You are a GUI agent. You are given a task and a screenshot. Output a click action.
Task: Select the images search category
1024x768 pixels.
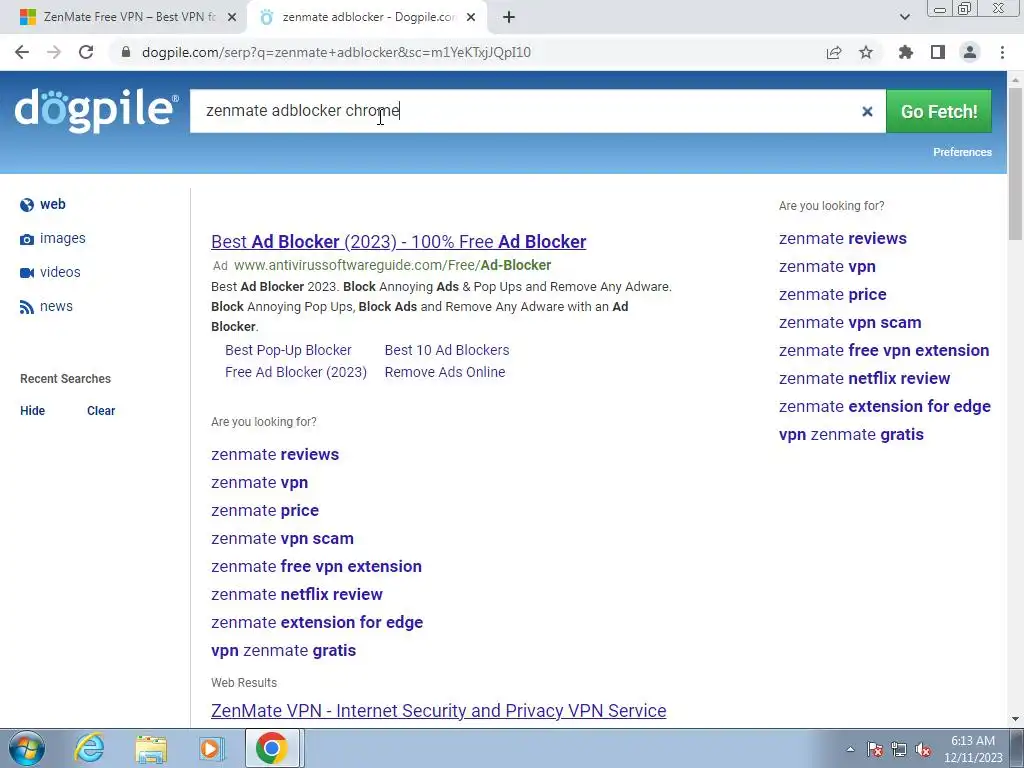pos(63,238)
